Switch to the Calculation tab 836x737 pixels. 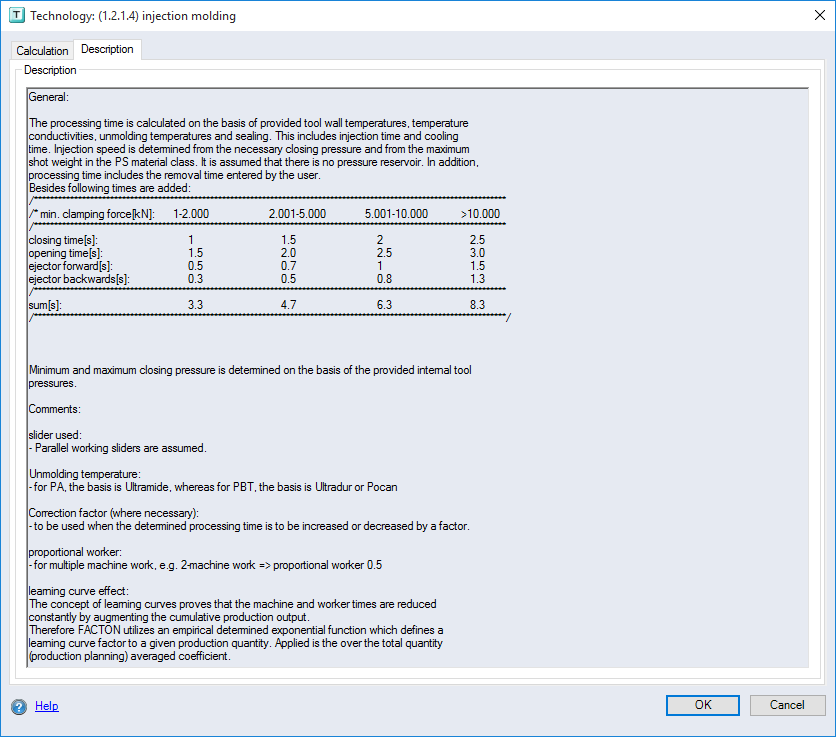coord(42,50)
